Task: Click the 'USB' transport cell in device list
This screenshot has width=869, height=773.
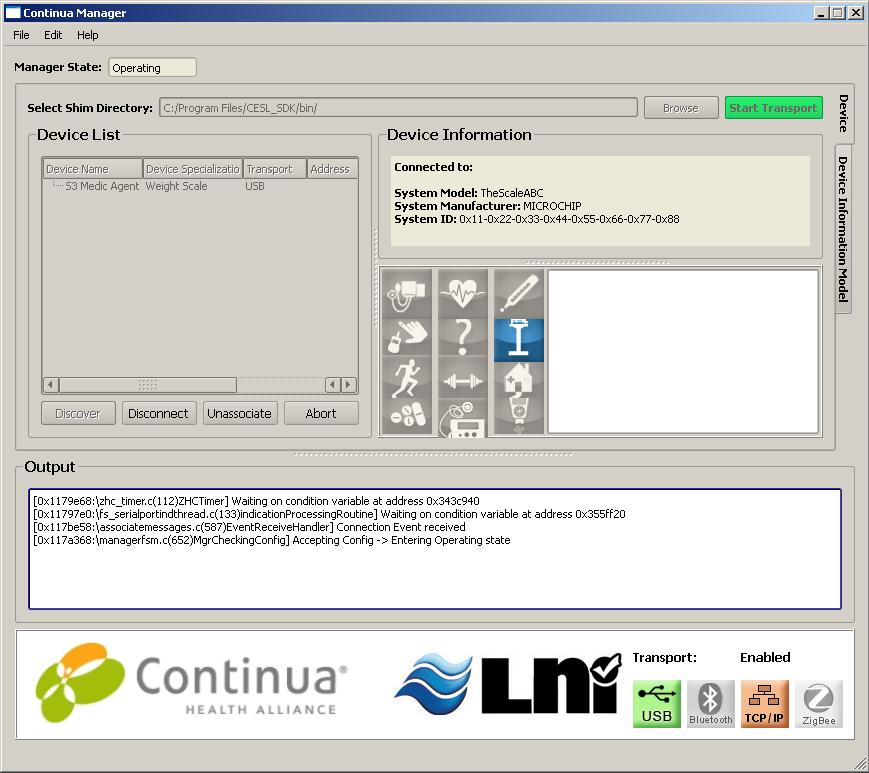Action: coord(254,186)
